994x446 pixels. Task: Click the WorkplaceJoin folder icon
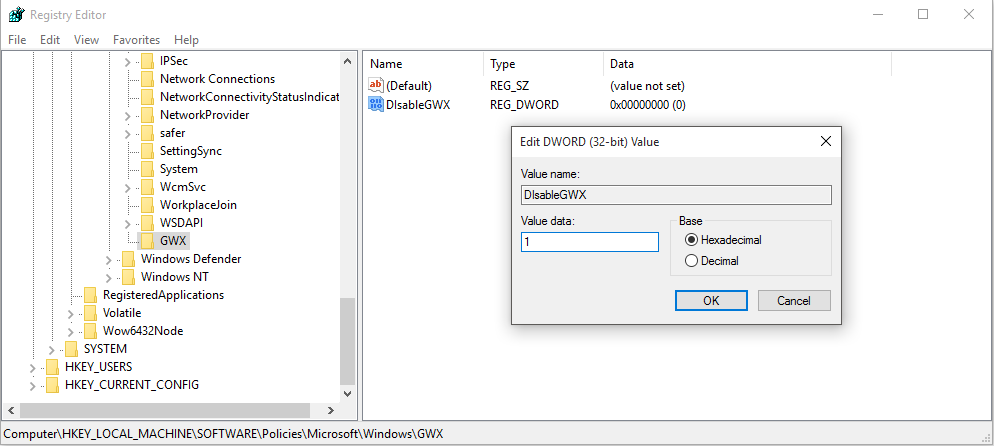click(147, 205)
